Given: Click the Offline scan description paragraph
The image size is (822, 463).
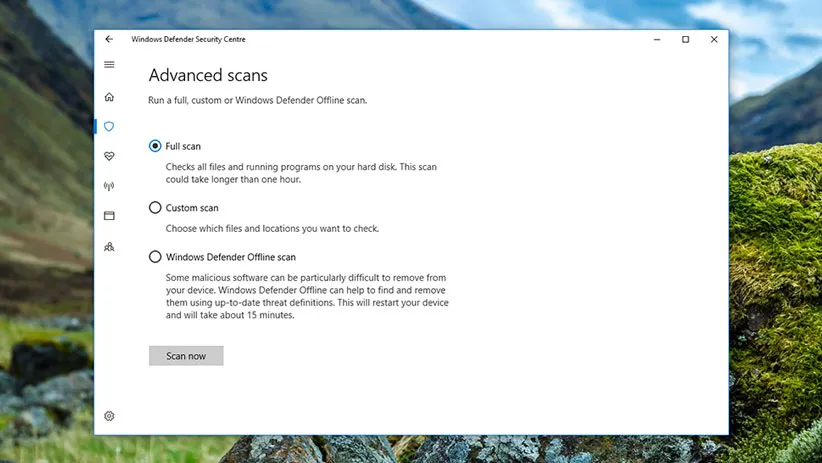Looking at the screenshot, I should click(306, 296).
